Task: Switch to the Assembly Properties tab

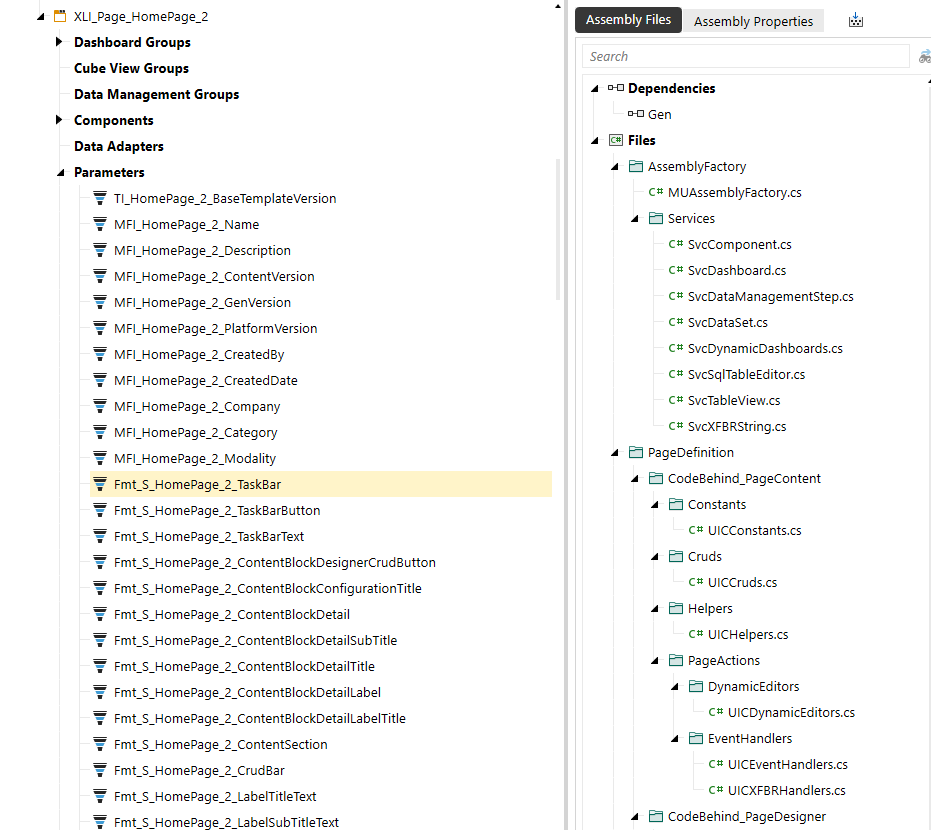Action: point(753,21)
